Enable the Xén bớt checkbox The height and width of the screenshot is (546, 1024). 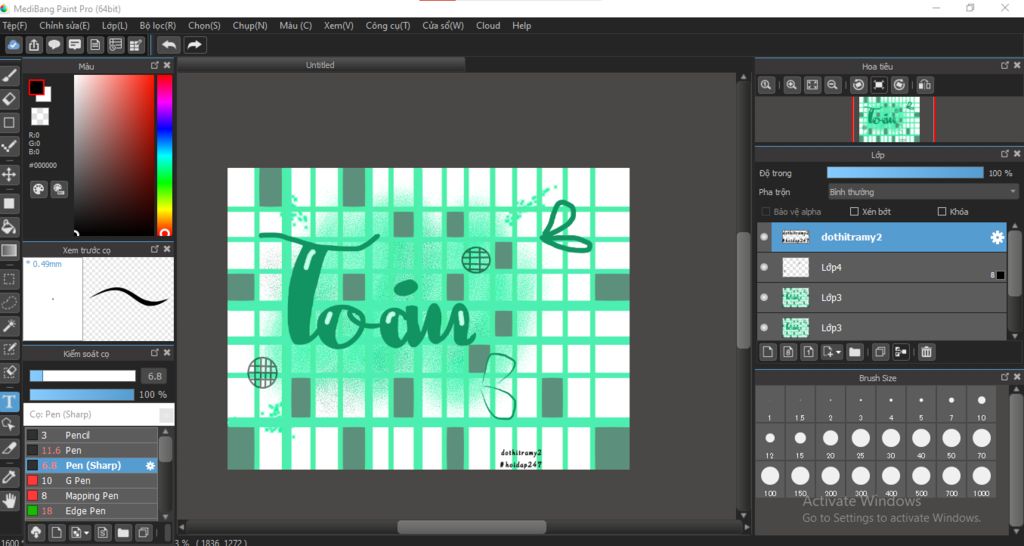click(x=854, y=212)
